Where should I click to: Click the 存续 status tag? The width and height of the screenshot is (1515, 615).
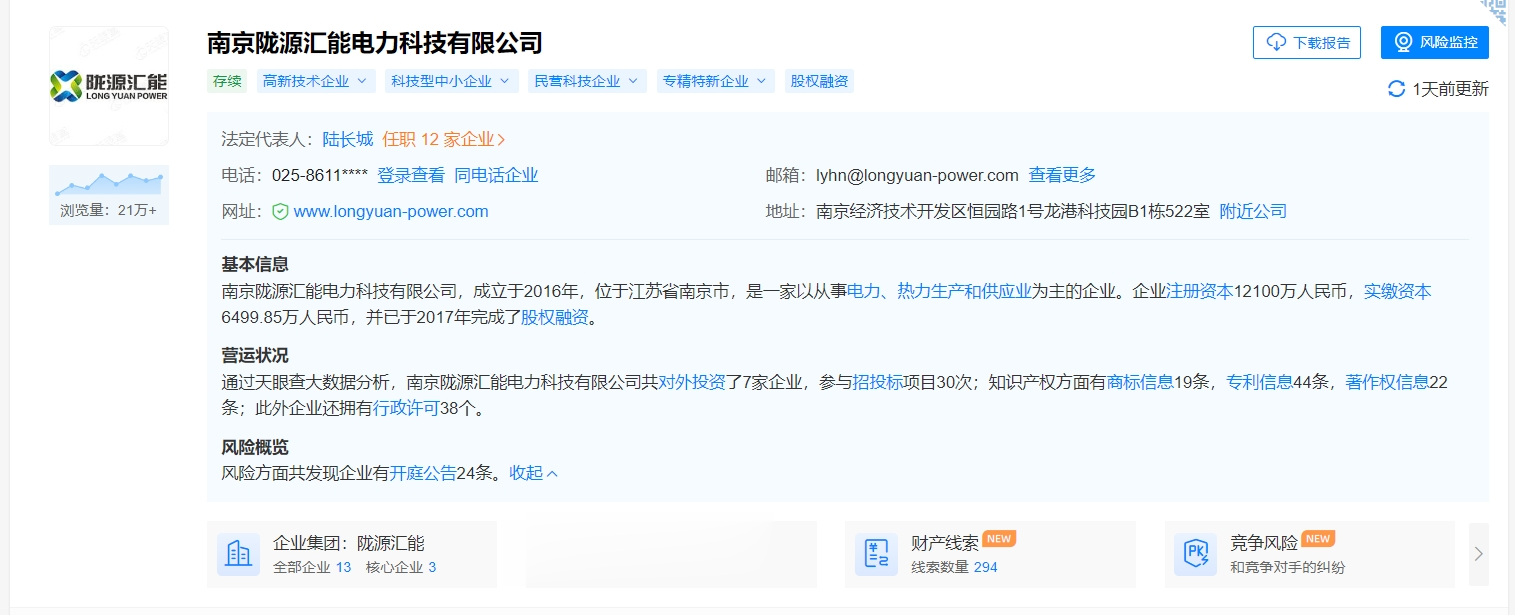(x=227, y=82)
